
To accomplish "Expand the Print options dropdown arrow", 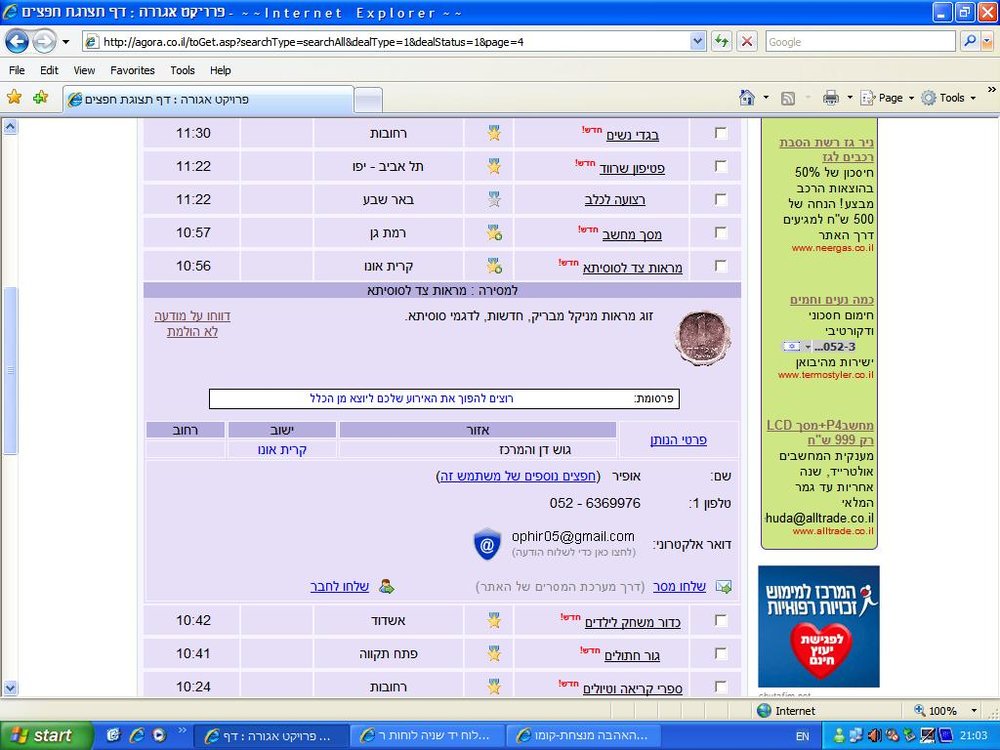I will coord(849,98).
